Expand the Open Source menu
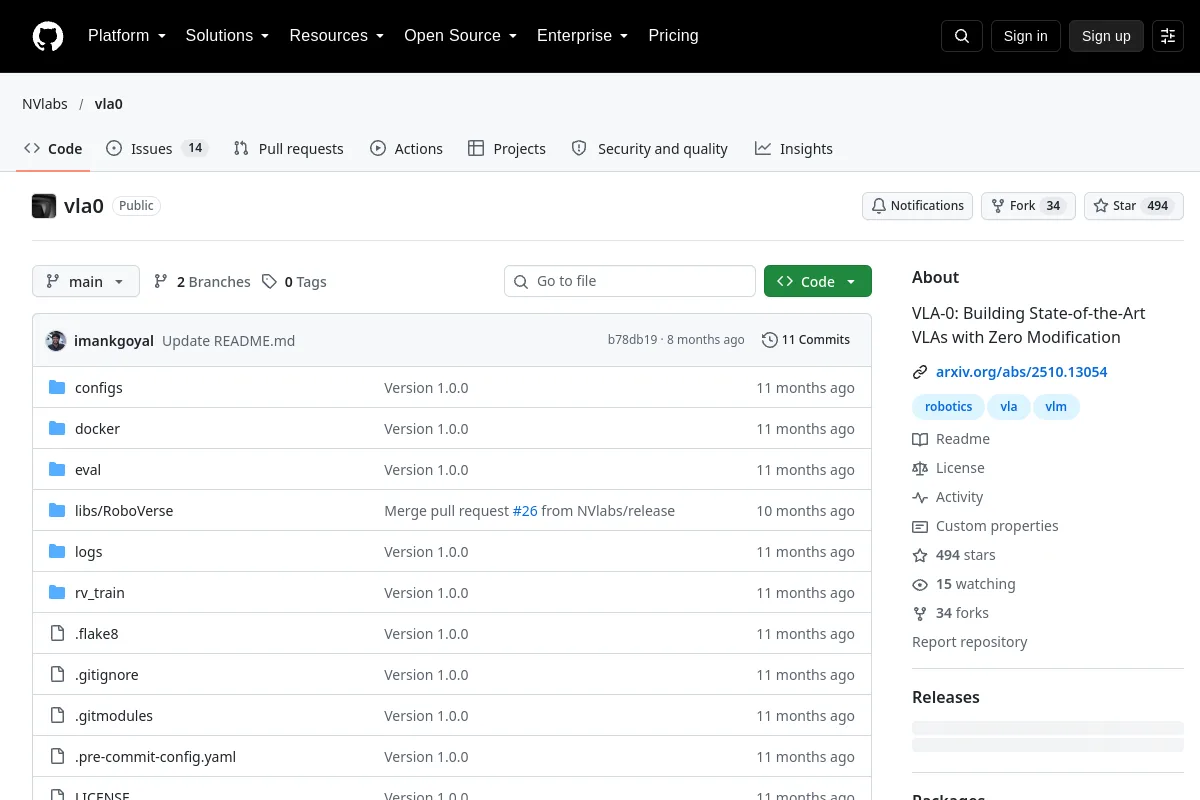Screen dimensions: 1200x800 (x=460, y=36)
